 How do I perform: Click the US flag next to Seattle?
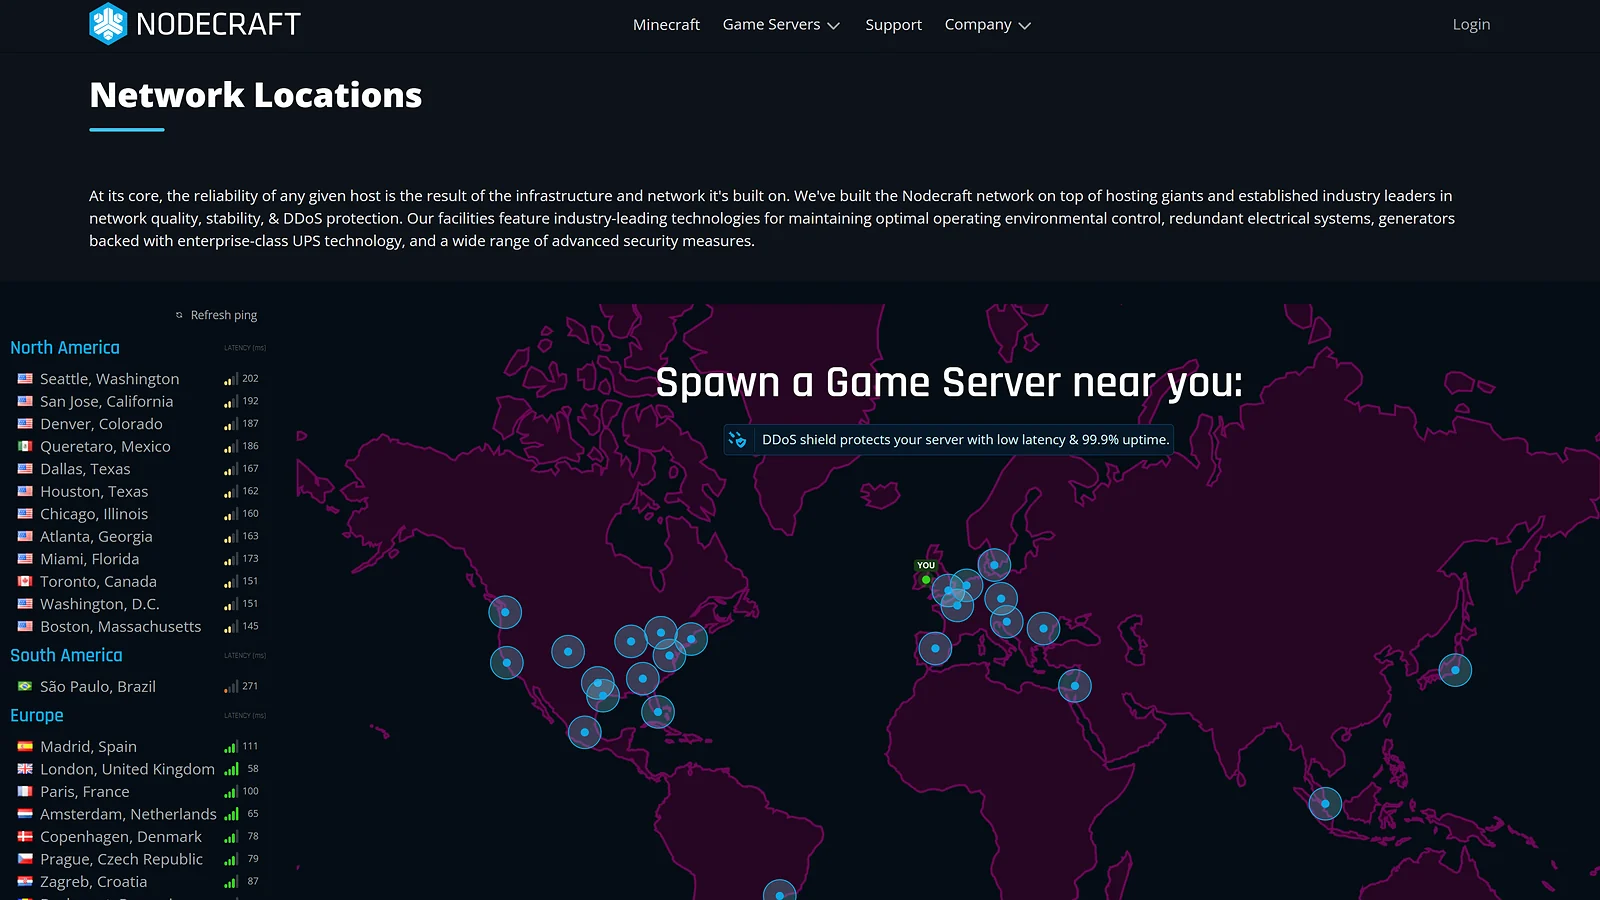[x=25, y=379]
